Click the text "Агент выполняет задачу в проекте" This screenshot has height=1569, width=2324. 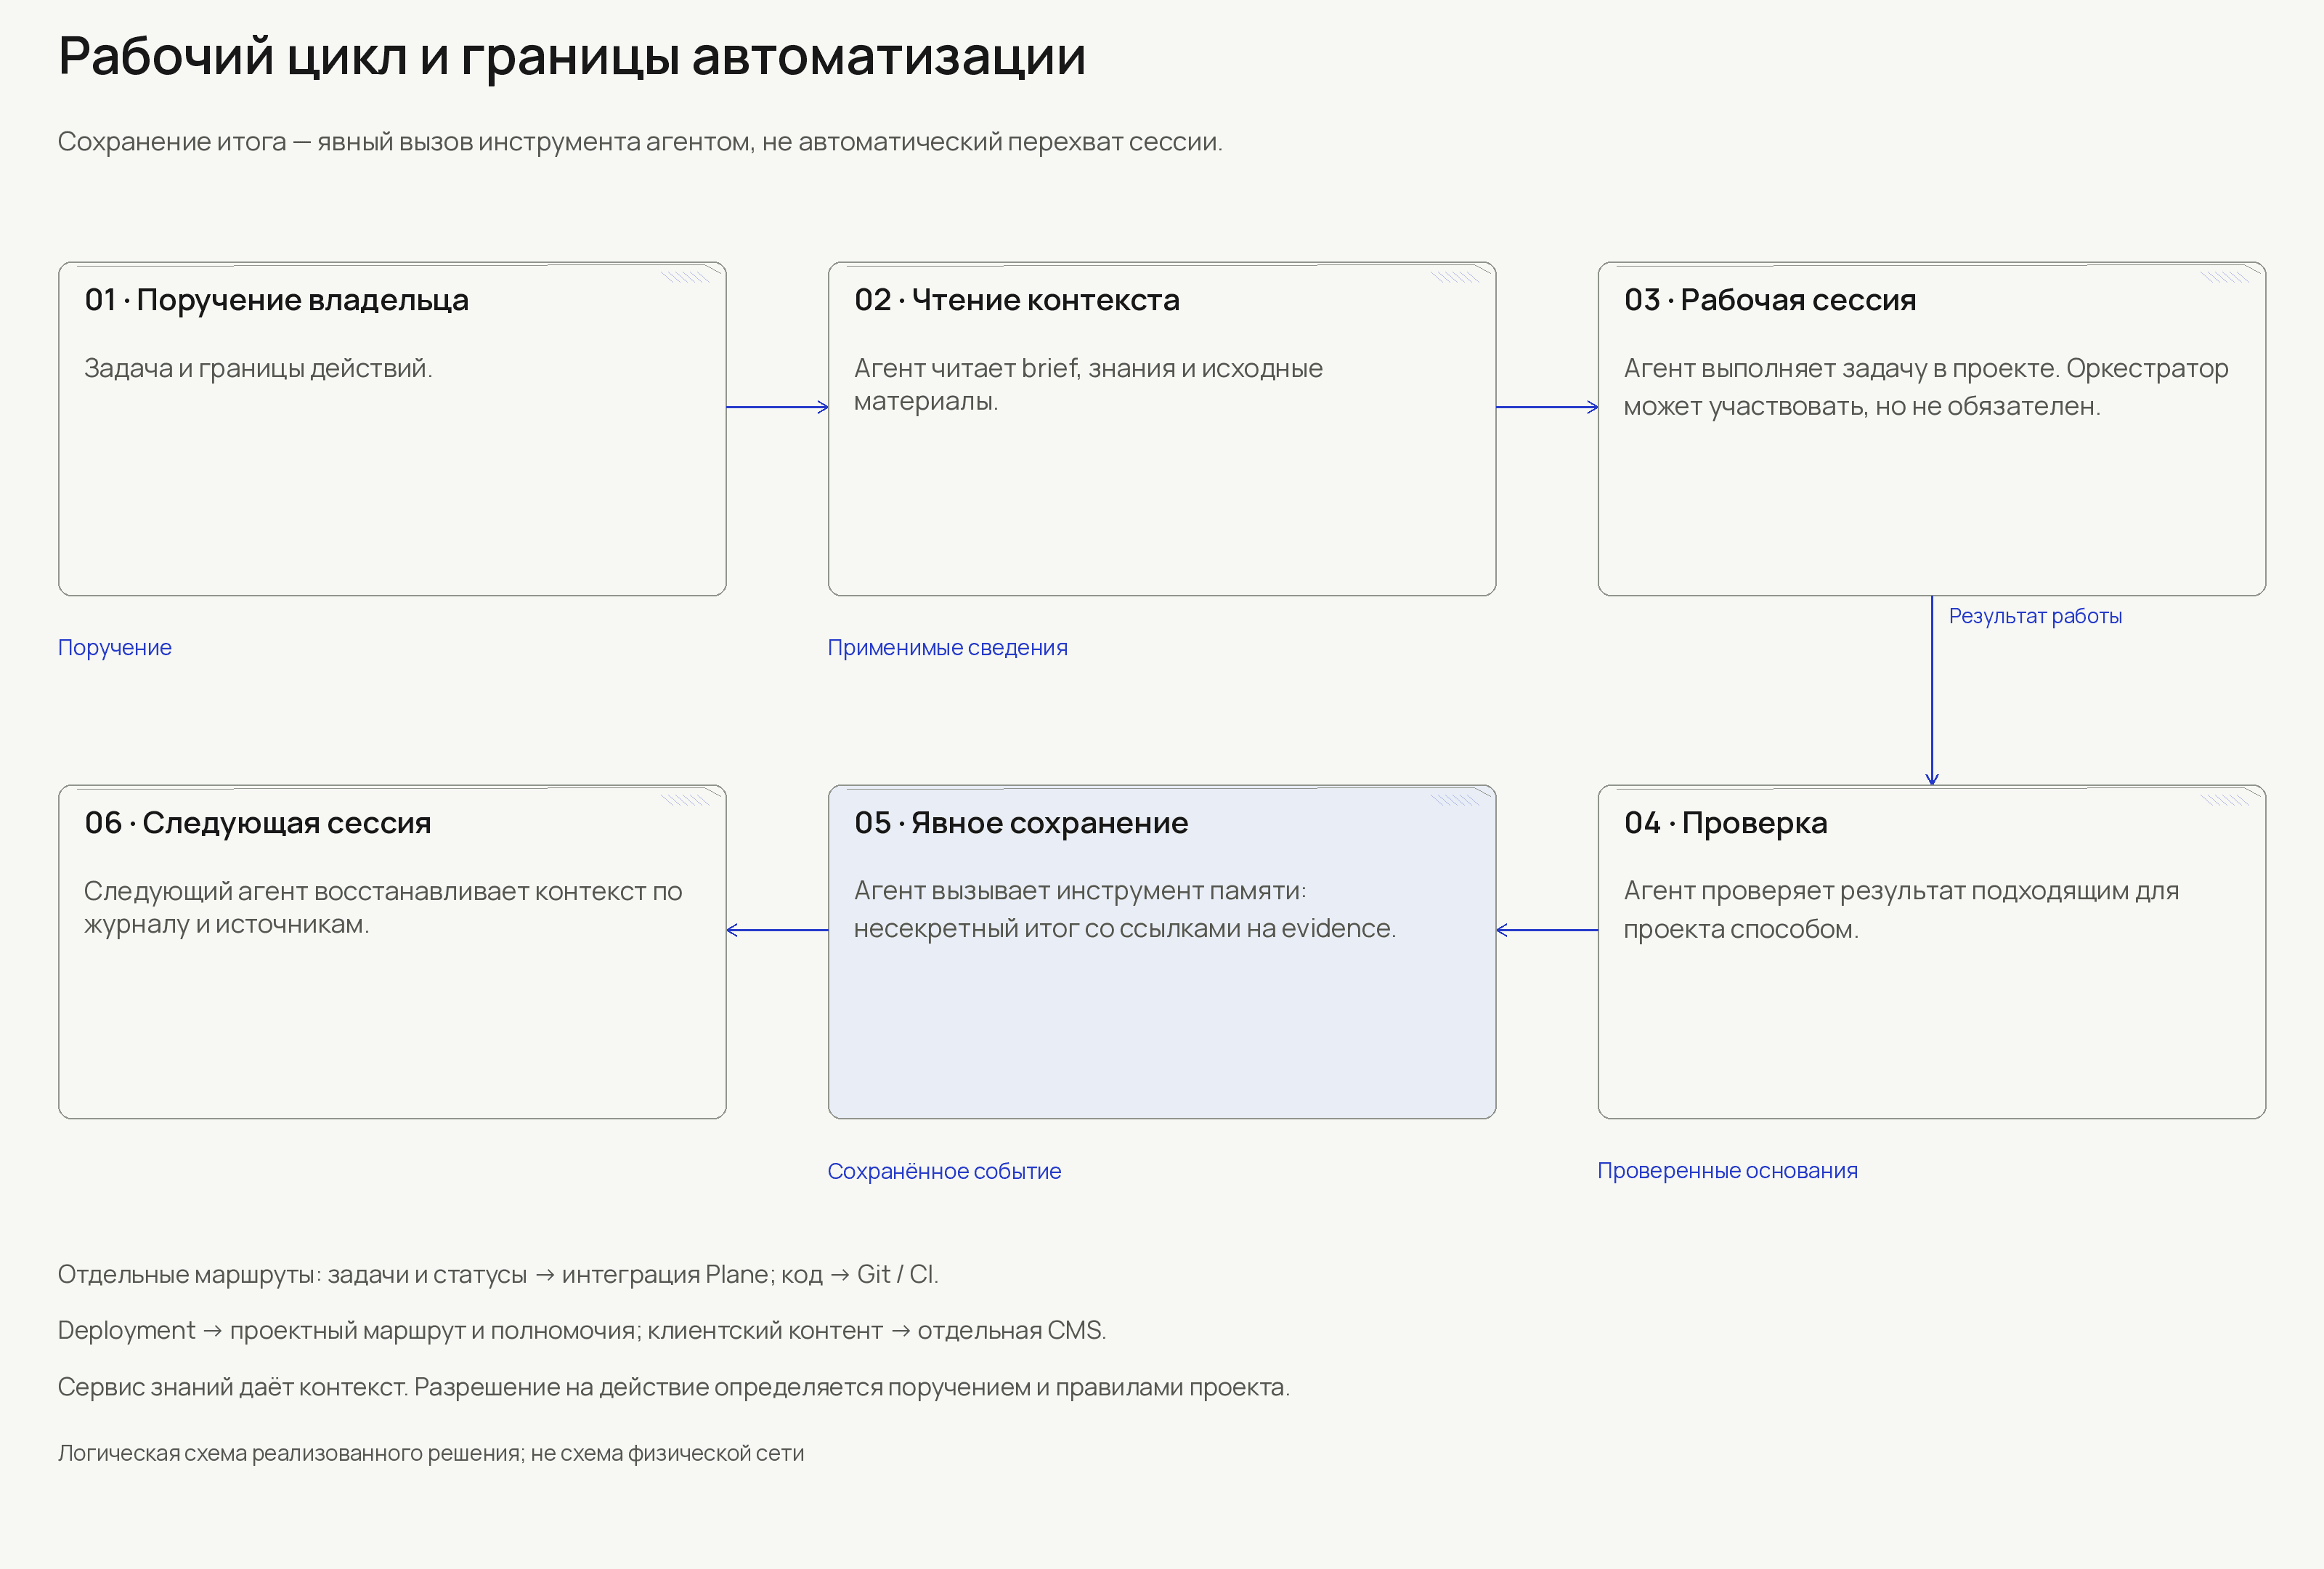pos(1841,368)
